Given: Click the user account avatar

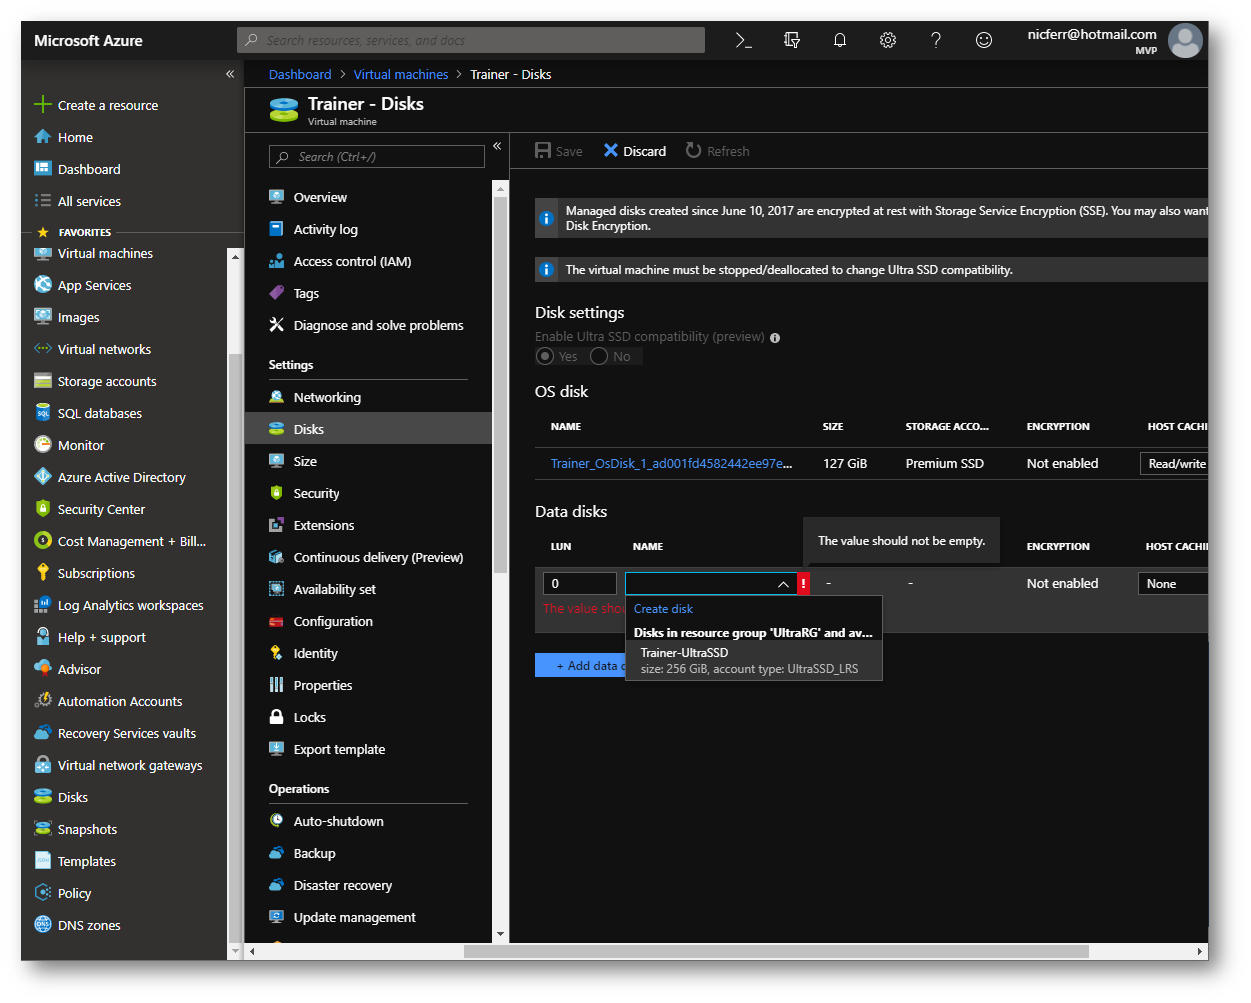Looking at the screenshot, I should click(x=1185, y=41).
